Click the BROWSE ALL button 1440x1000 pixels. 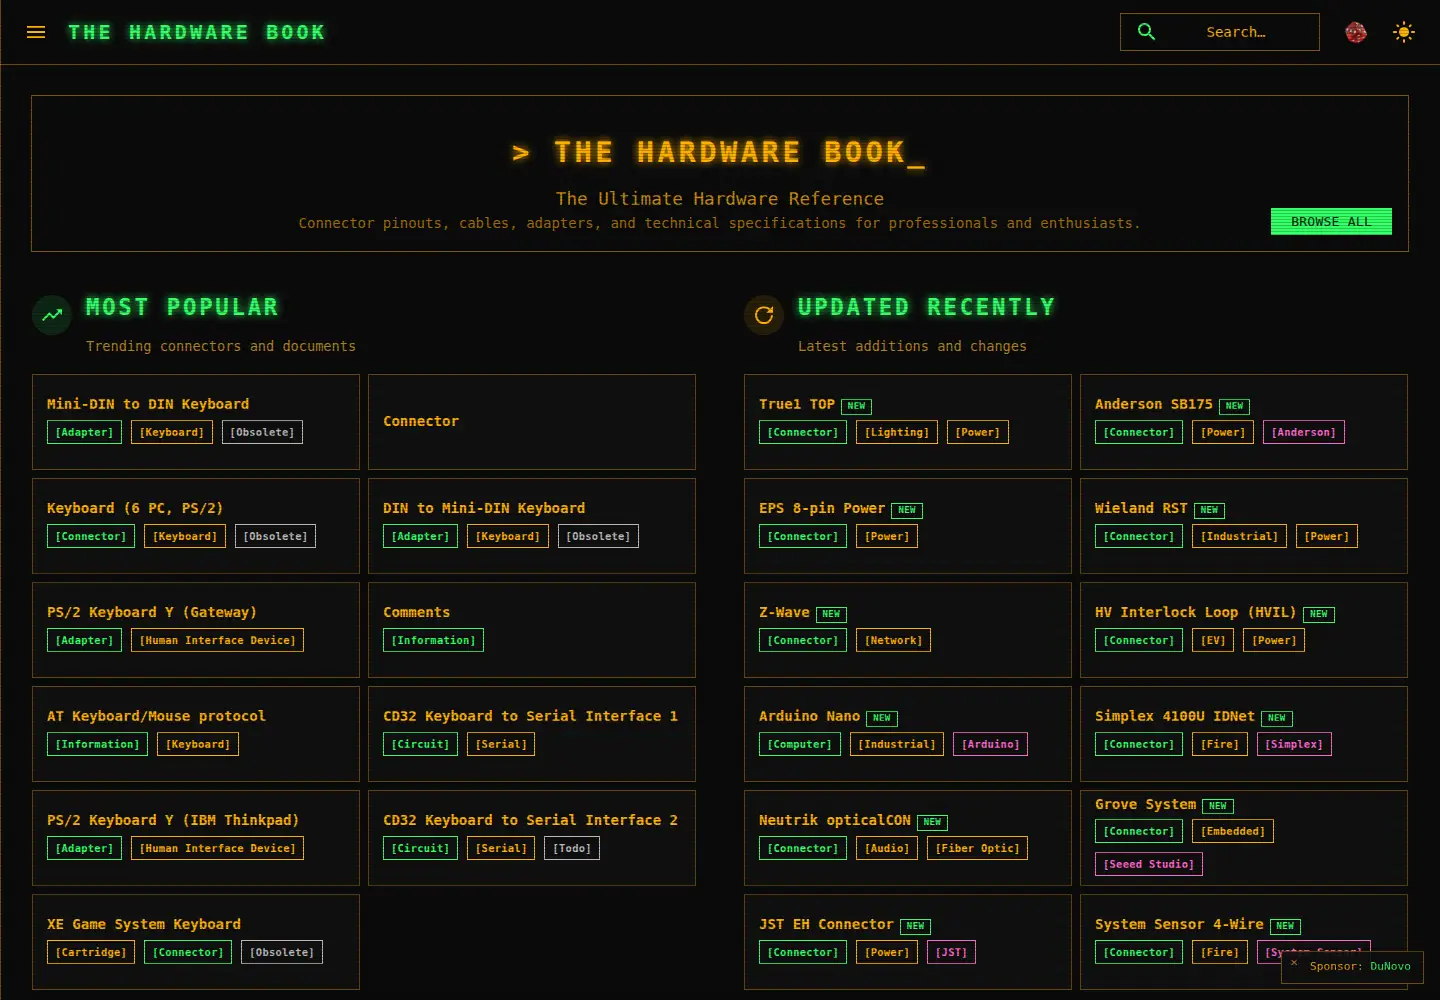pos(1331,221)
